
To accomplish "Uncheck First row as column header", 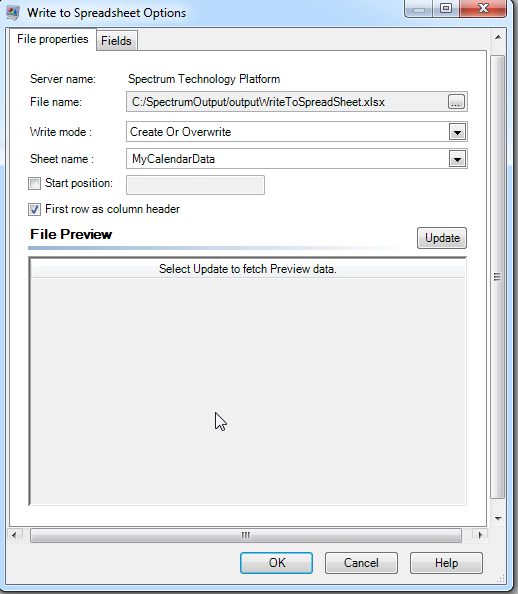I will (x=34, y=209).
